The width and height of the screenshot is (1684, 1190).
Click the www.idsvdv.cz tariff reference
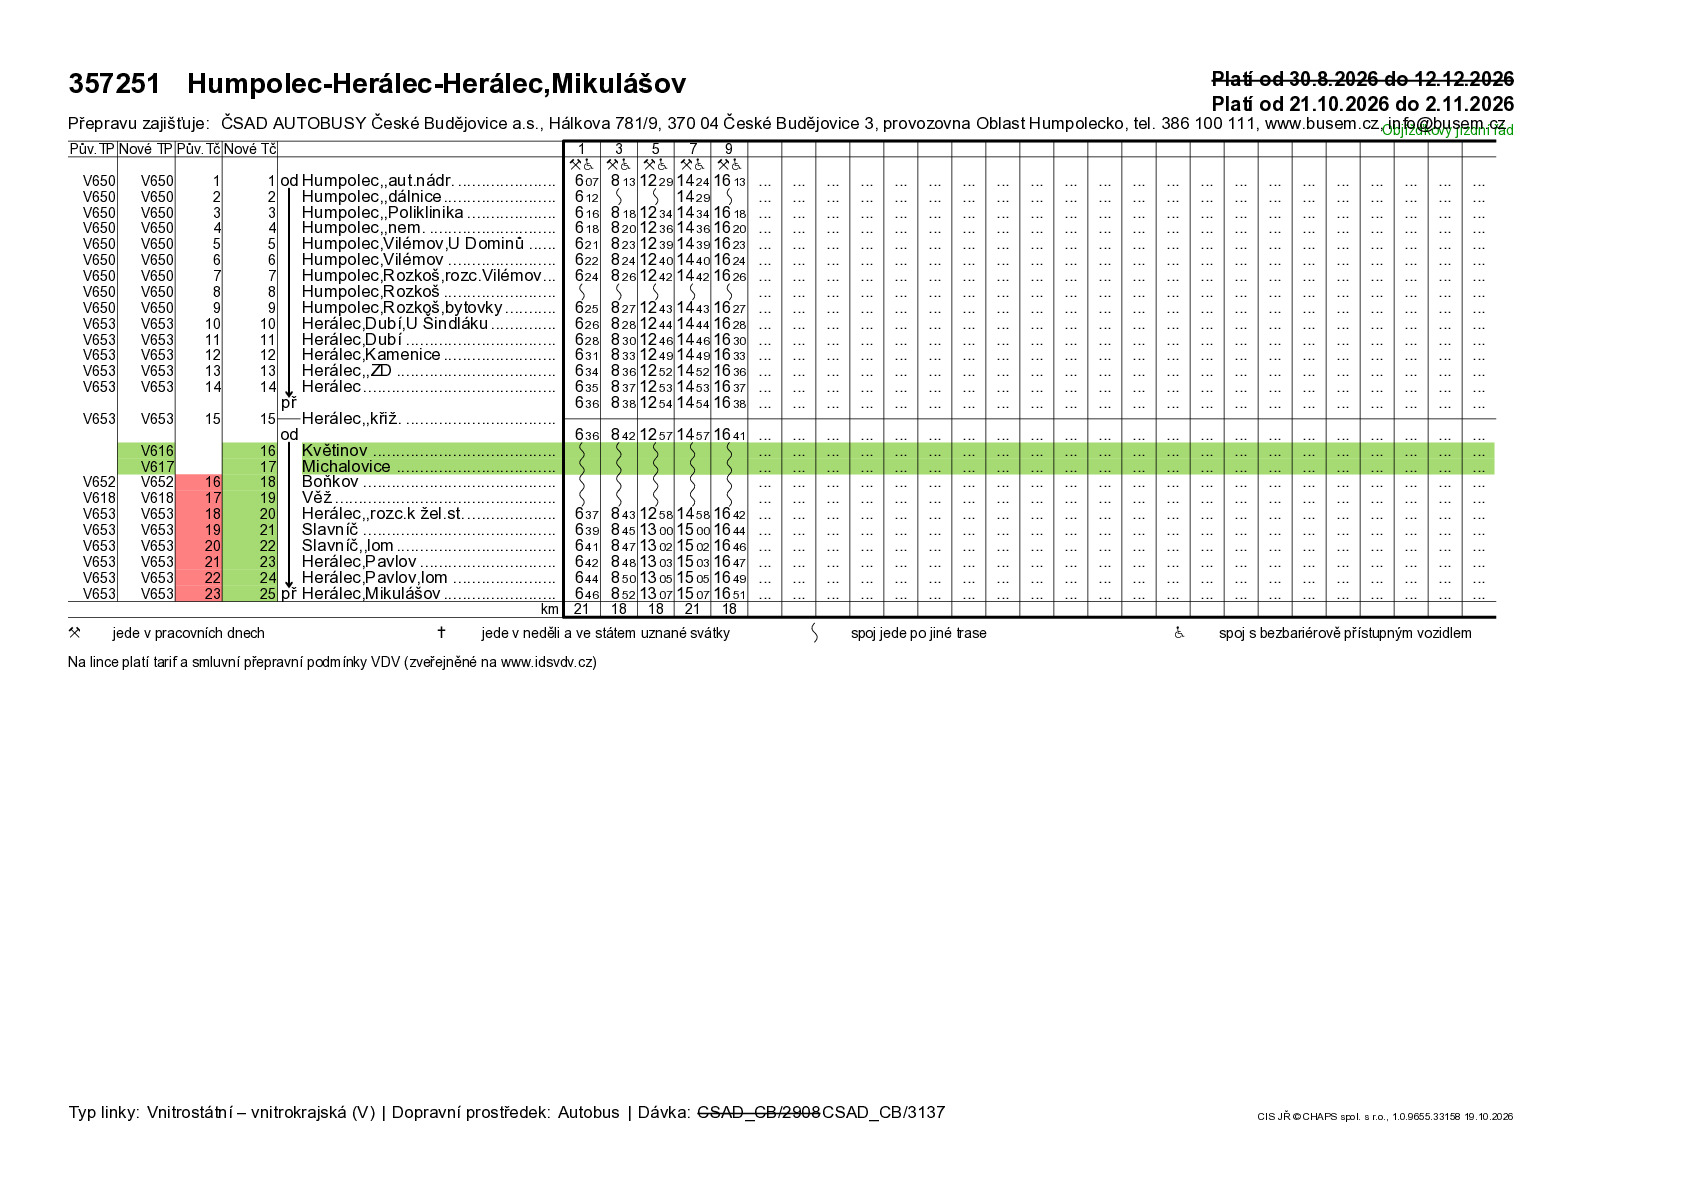pyautogui.click(x=546, y=662)
